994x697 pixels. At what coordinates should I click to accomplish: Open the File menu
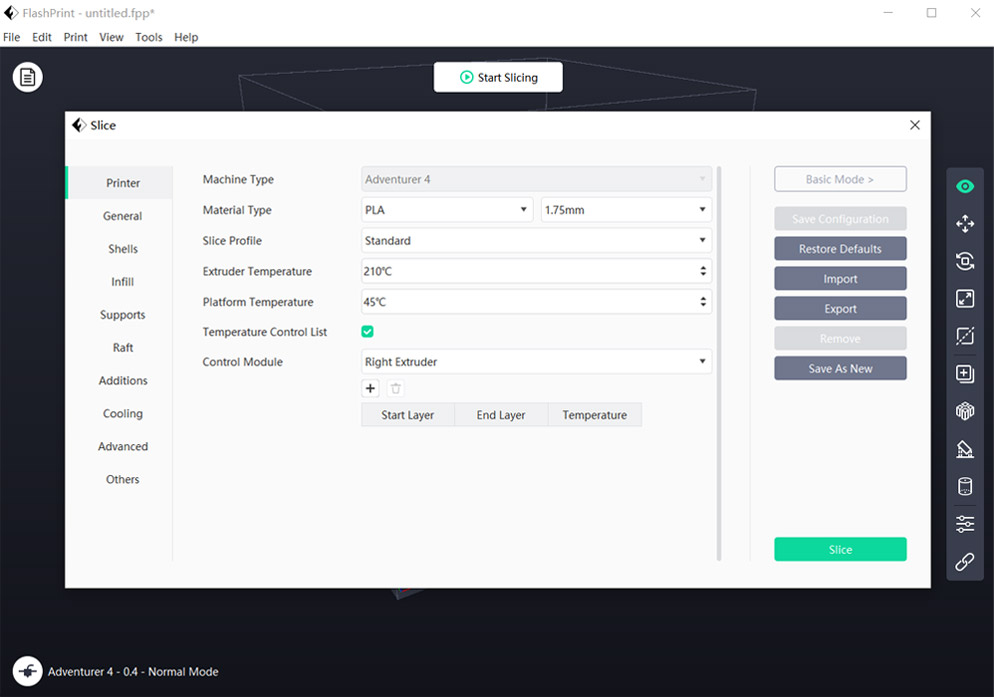[x=11, y=37]
